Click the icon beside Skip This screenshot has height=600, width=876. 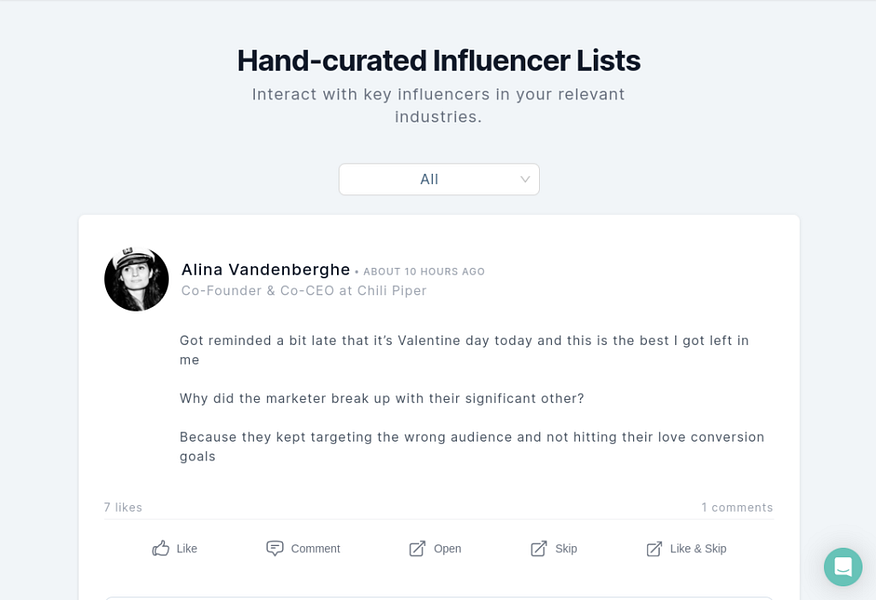click(x=539, y=549)
